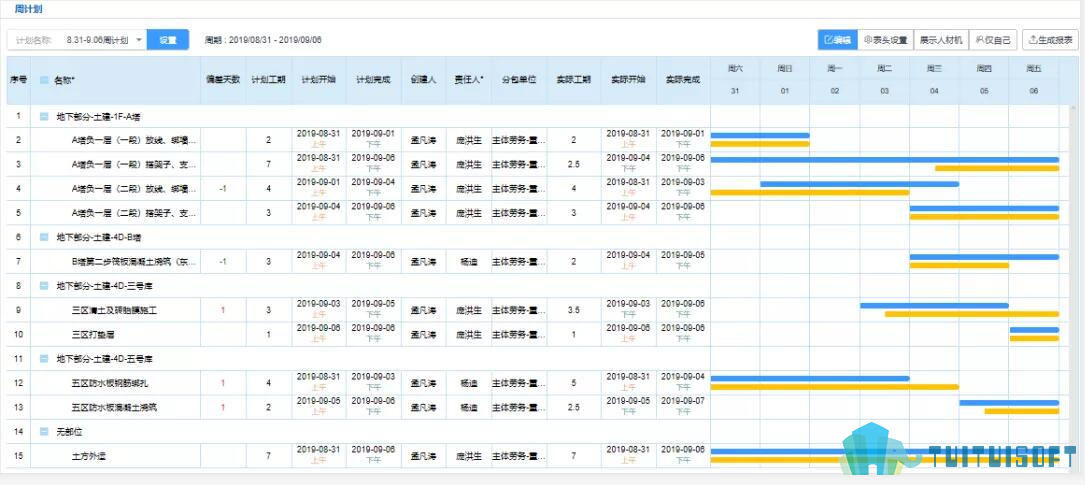Click blue planned Gantt bar of row 4
This screenshot has width=1085, height=485.
tap(859, 184)
